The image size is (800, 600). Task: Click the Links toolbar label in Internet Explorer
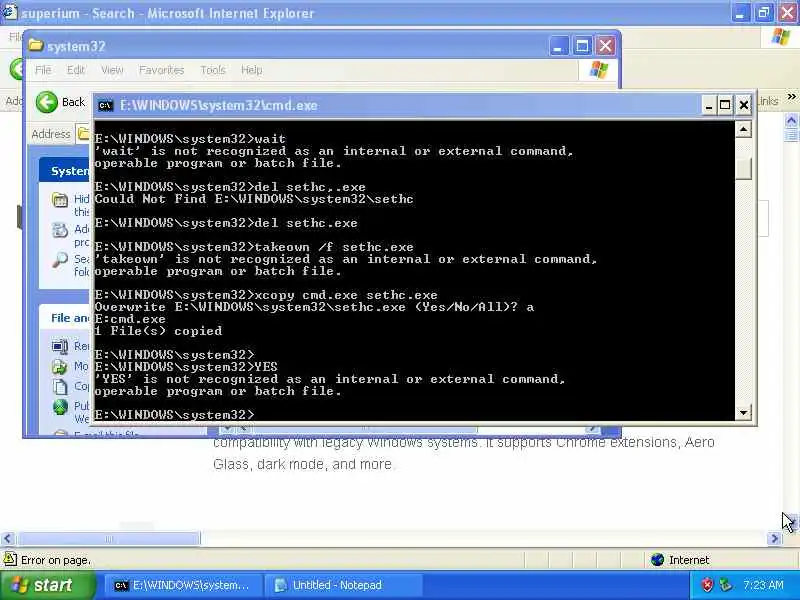pos(768,101)
